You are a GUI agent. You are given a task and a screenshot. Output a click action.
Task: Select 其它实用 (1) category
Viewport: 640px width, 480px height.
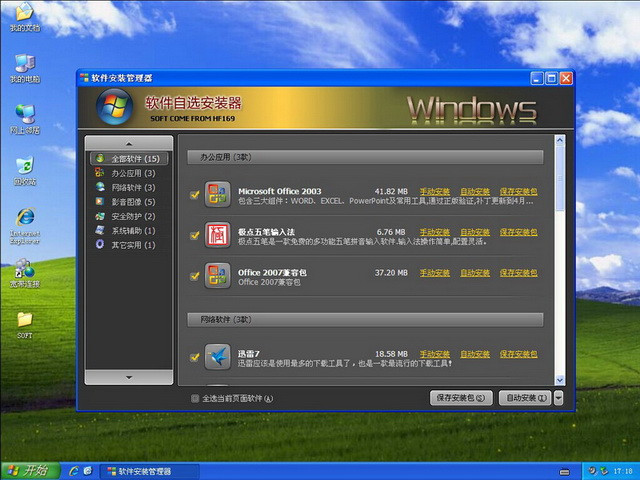[x=129, y=244]
